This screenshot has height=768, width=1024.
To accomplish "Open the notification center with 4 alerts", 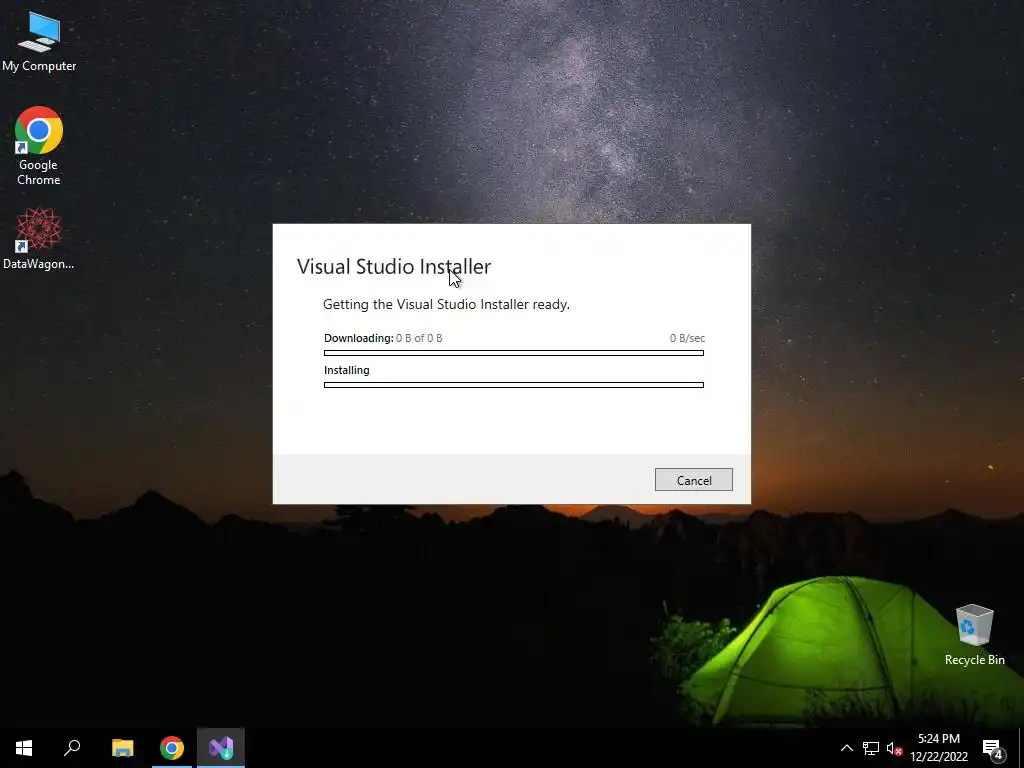I will click(x=993, y=749).
